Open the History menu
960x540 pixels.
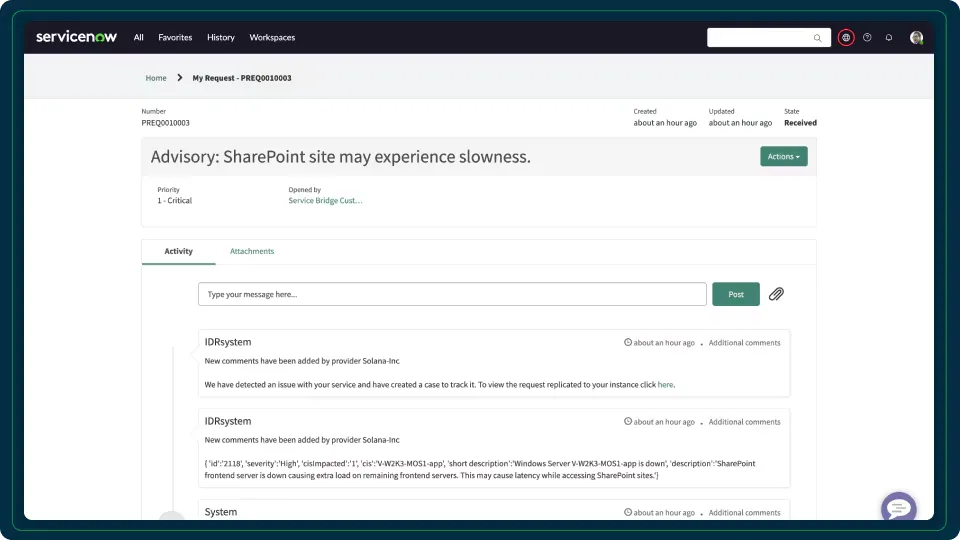(x=220, y=37)
